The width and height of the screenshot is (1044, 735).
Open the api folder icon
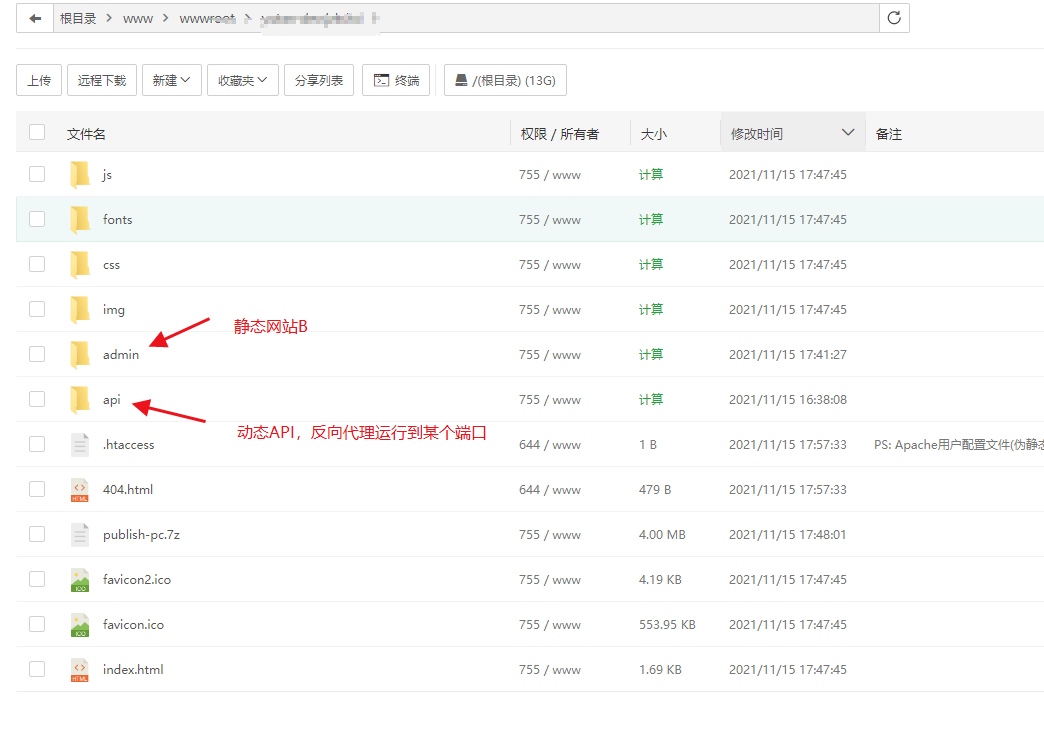pos(80,399)
